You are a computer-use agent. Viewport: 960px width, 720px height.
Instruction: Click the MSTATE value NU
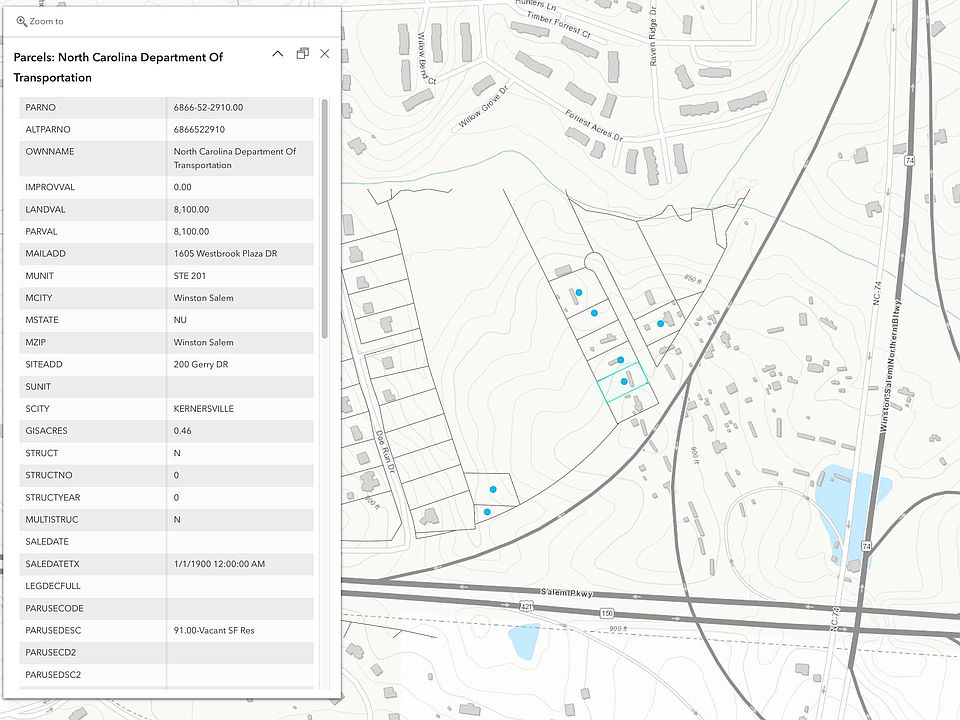tap(180, 320)
